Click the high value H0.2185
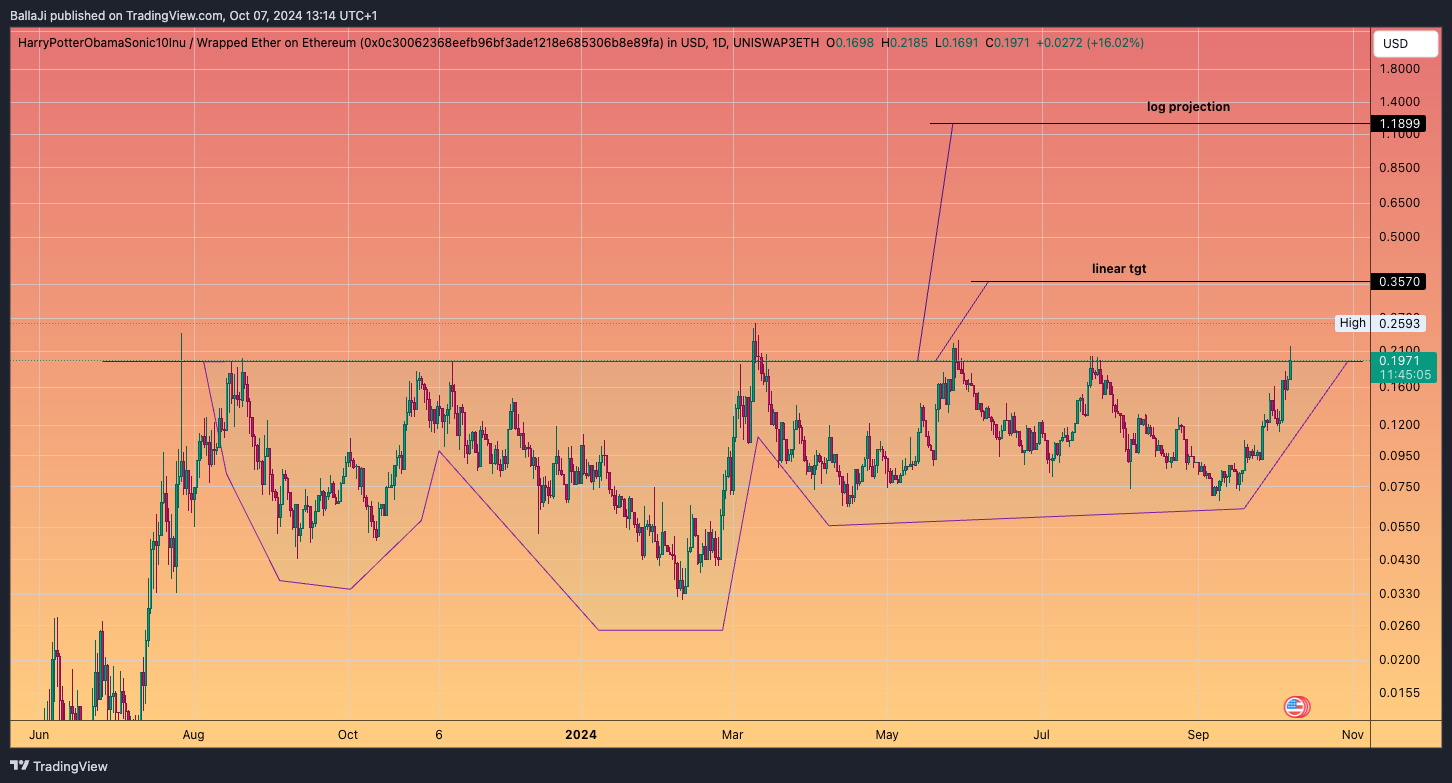Screen dimensions: 1452x783 point(904,43)
